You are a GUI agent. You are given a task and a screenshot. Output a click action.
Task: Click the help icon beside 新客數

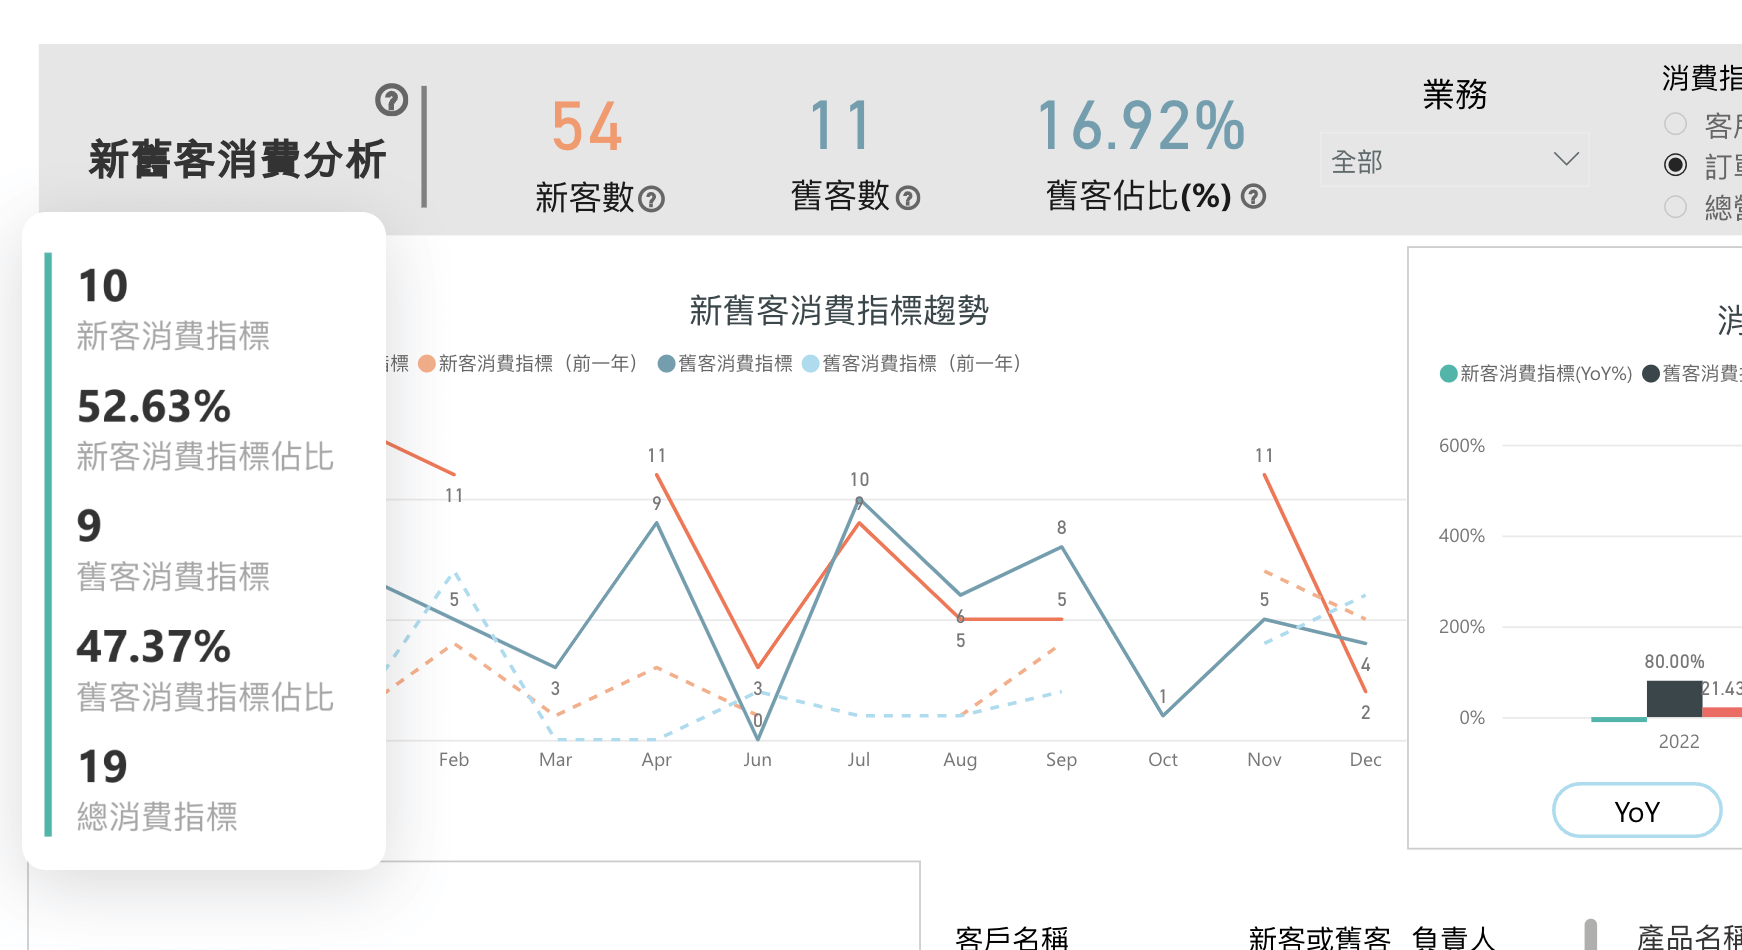651,199
